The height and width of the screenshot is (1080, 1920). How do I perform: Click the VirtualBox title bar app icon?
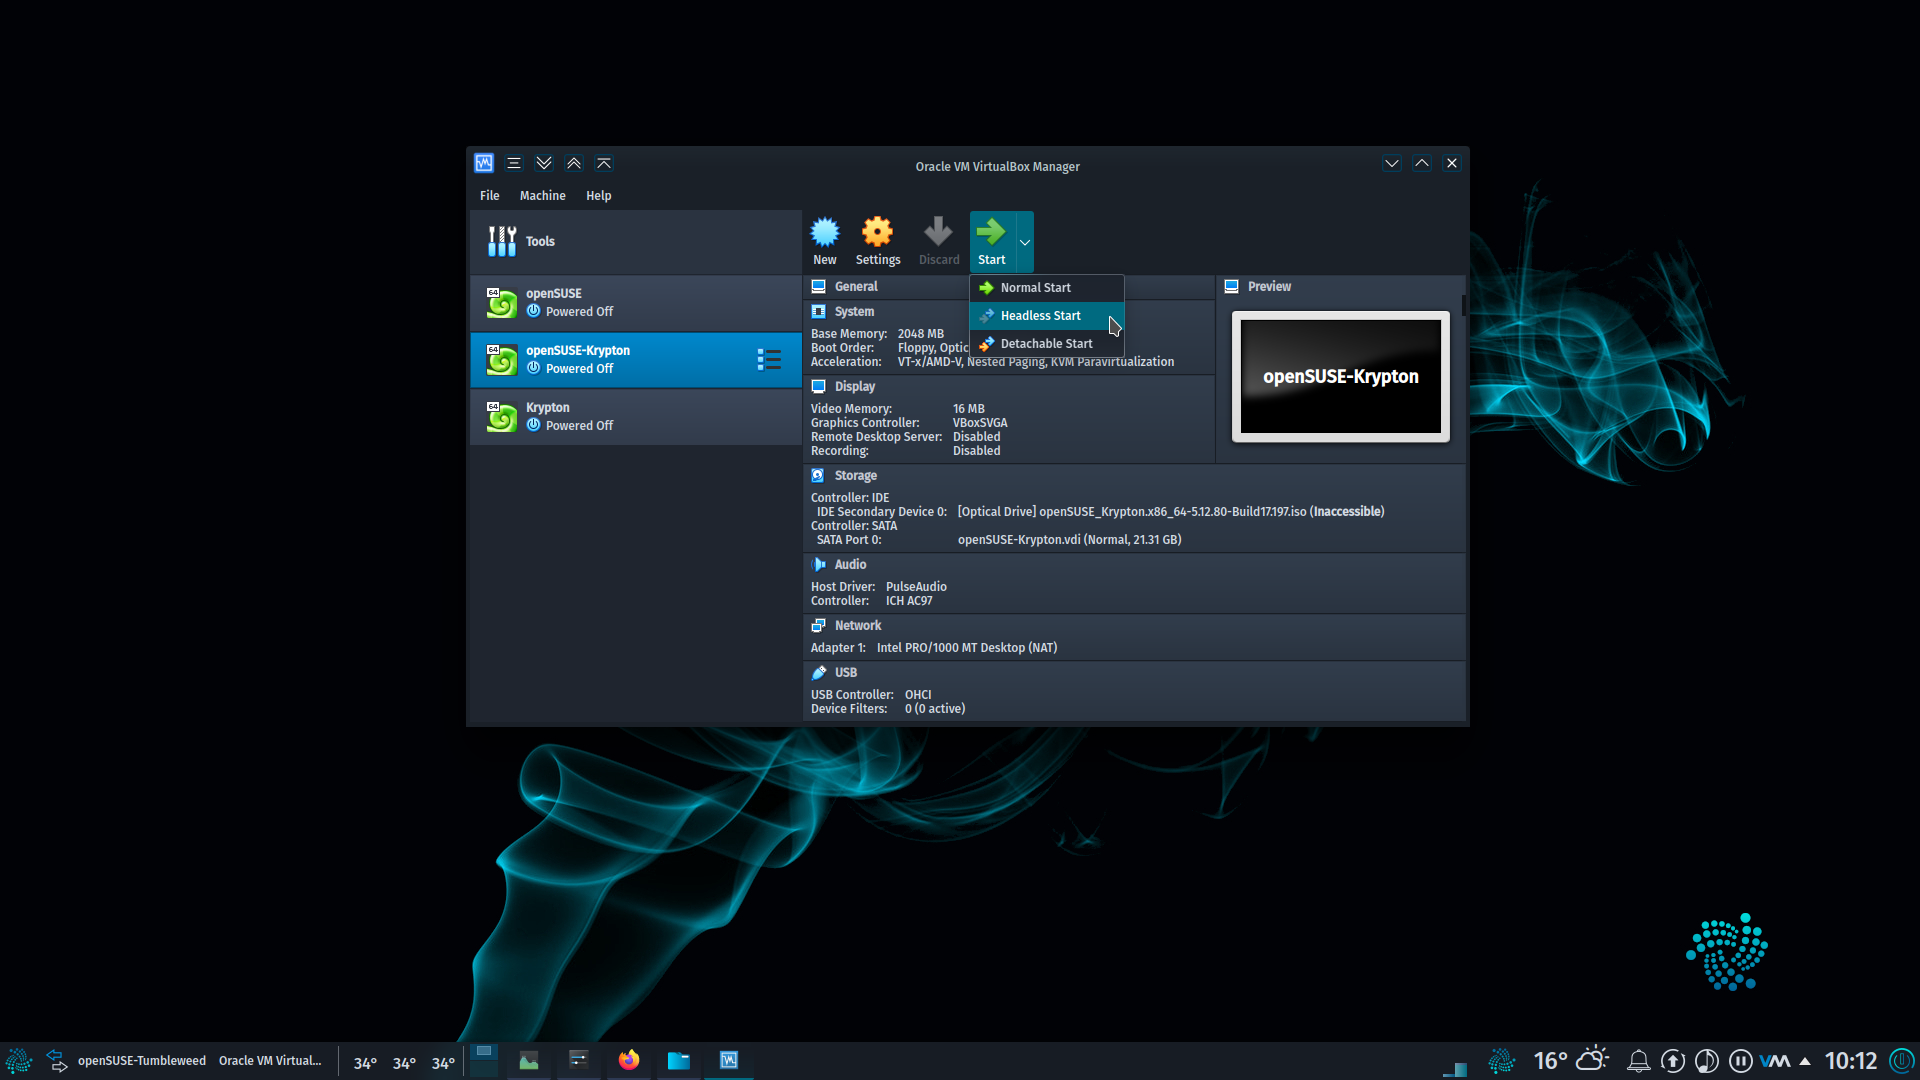[x=484, y=163]
